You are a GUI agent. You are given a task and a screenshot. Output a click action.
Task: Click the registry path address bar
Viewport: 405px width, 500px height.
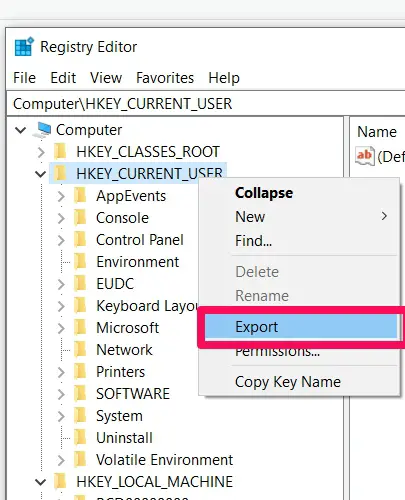coord(206,104)
